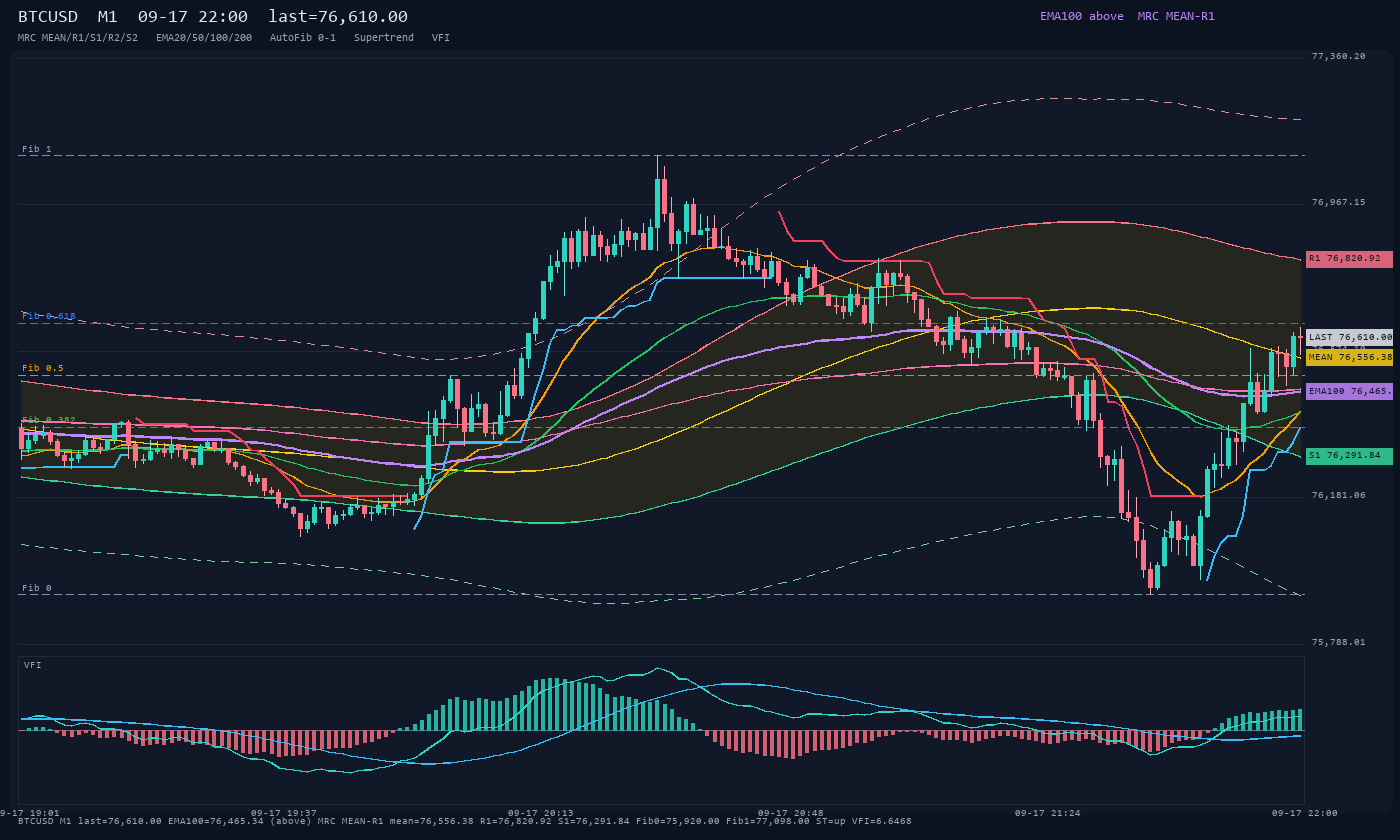Select the MEAN 76,556.38 price tag
Screen dimensions: 1400x840
coord(1349,357)
